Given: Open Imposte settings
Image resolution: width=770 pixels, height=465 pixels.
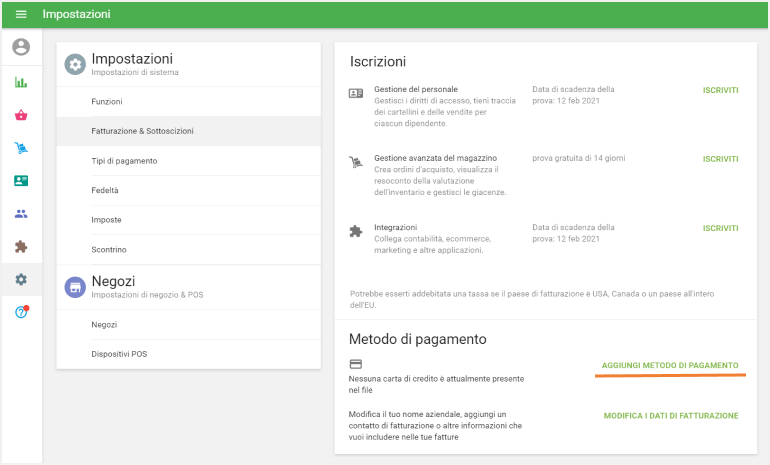Looking at the screenshot, I should coord(189,220).
